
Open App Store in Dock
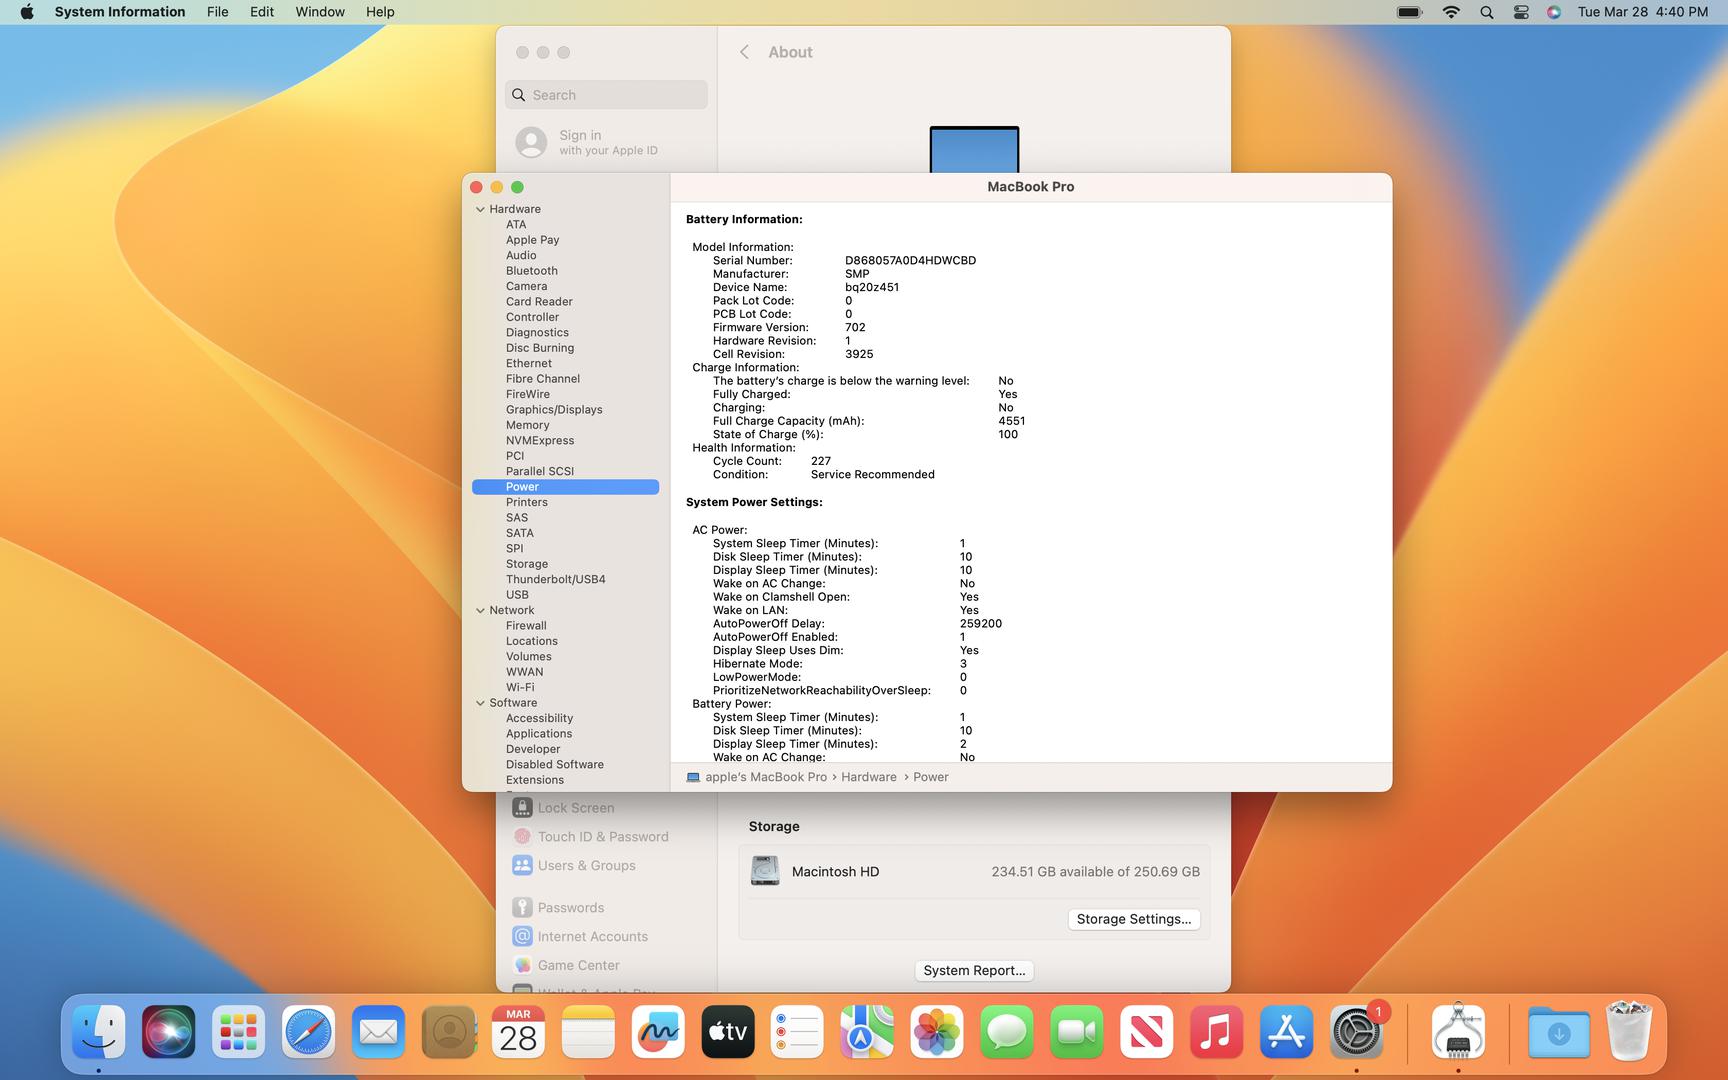point(1286,1032)
